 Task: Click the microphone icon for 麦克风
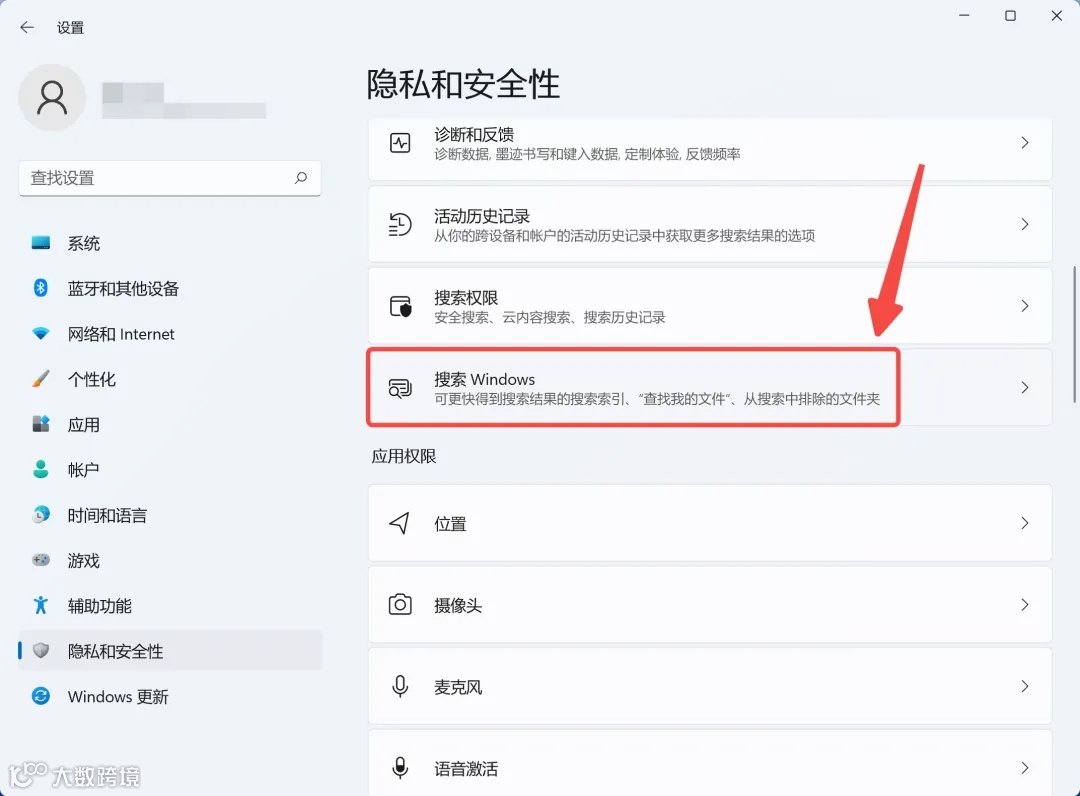[x=400, y=686]
